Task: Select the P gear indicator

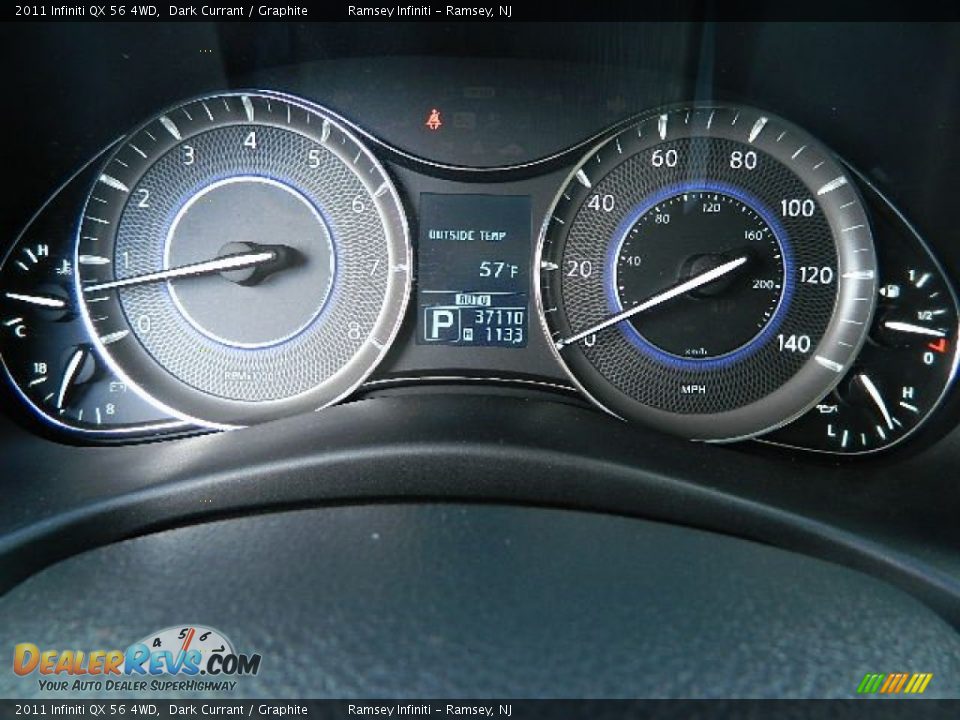Action: coord(441,324)
